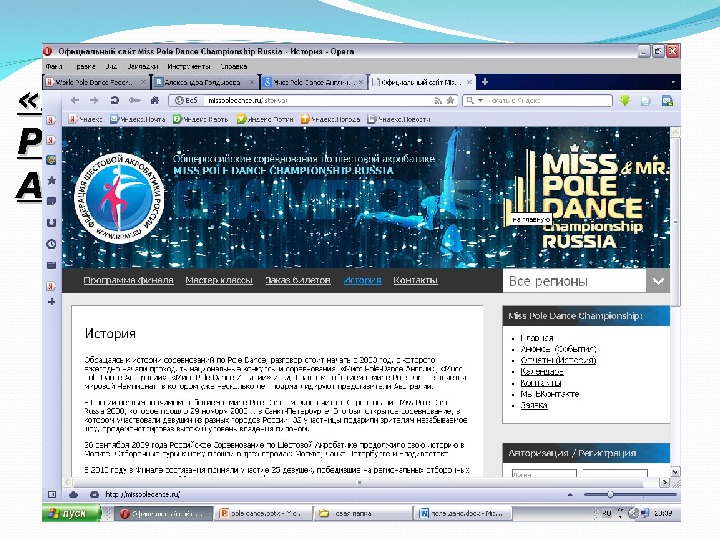Screen dimensions: 720x540
Task: Close the 'Miss Pole Dance Austr...' tab
Action: (361, 82)
